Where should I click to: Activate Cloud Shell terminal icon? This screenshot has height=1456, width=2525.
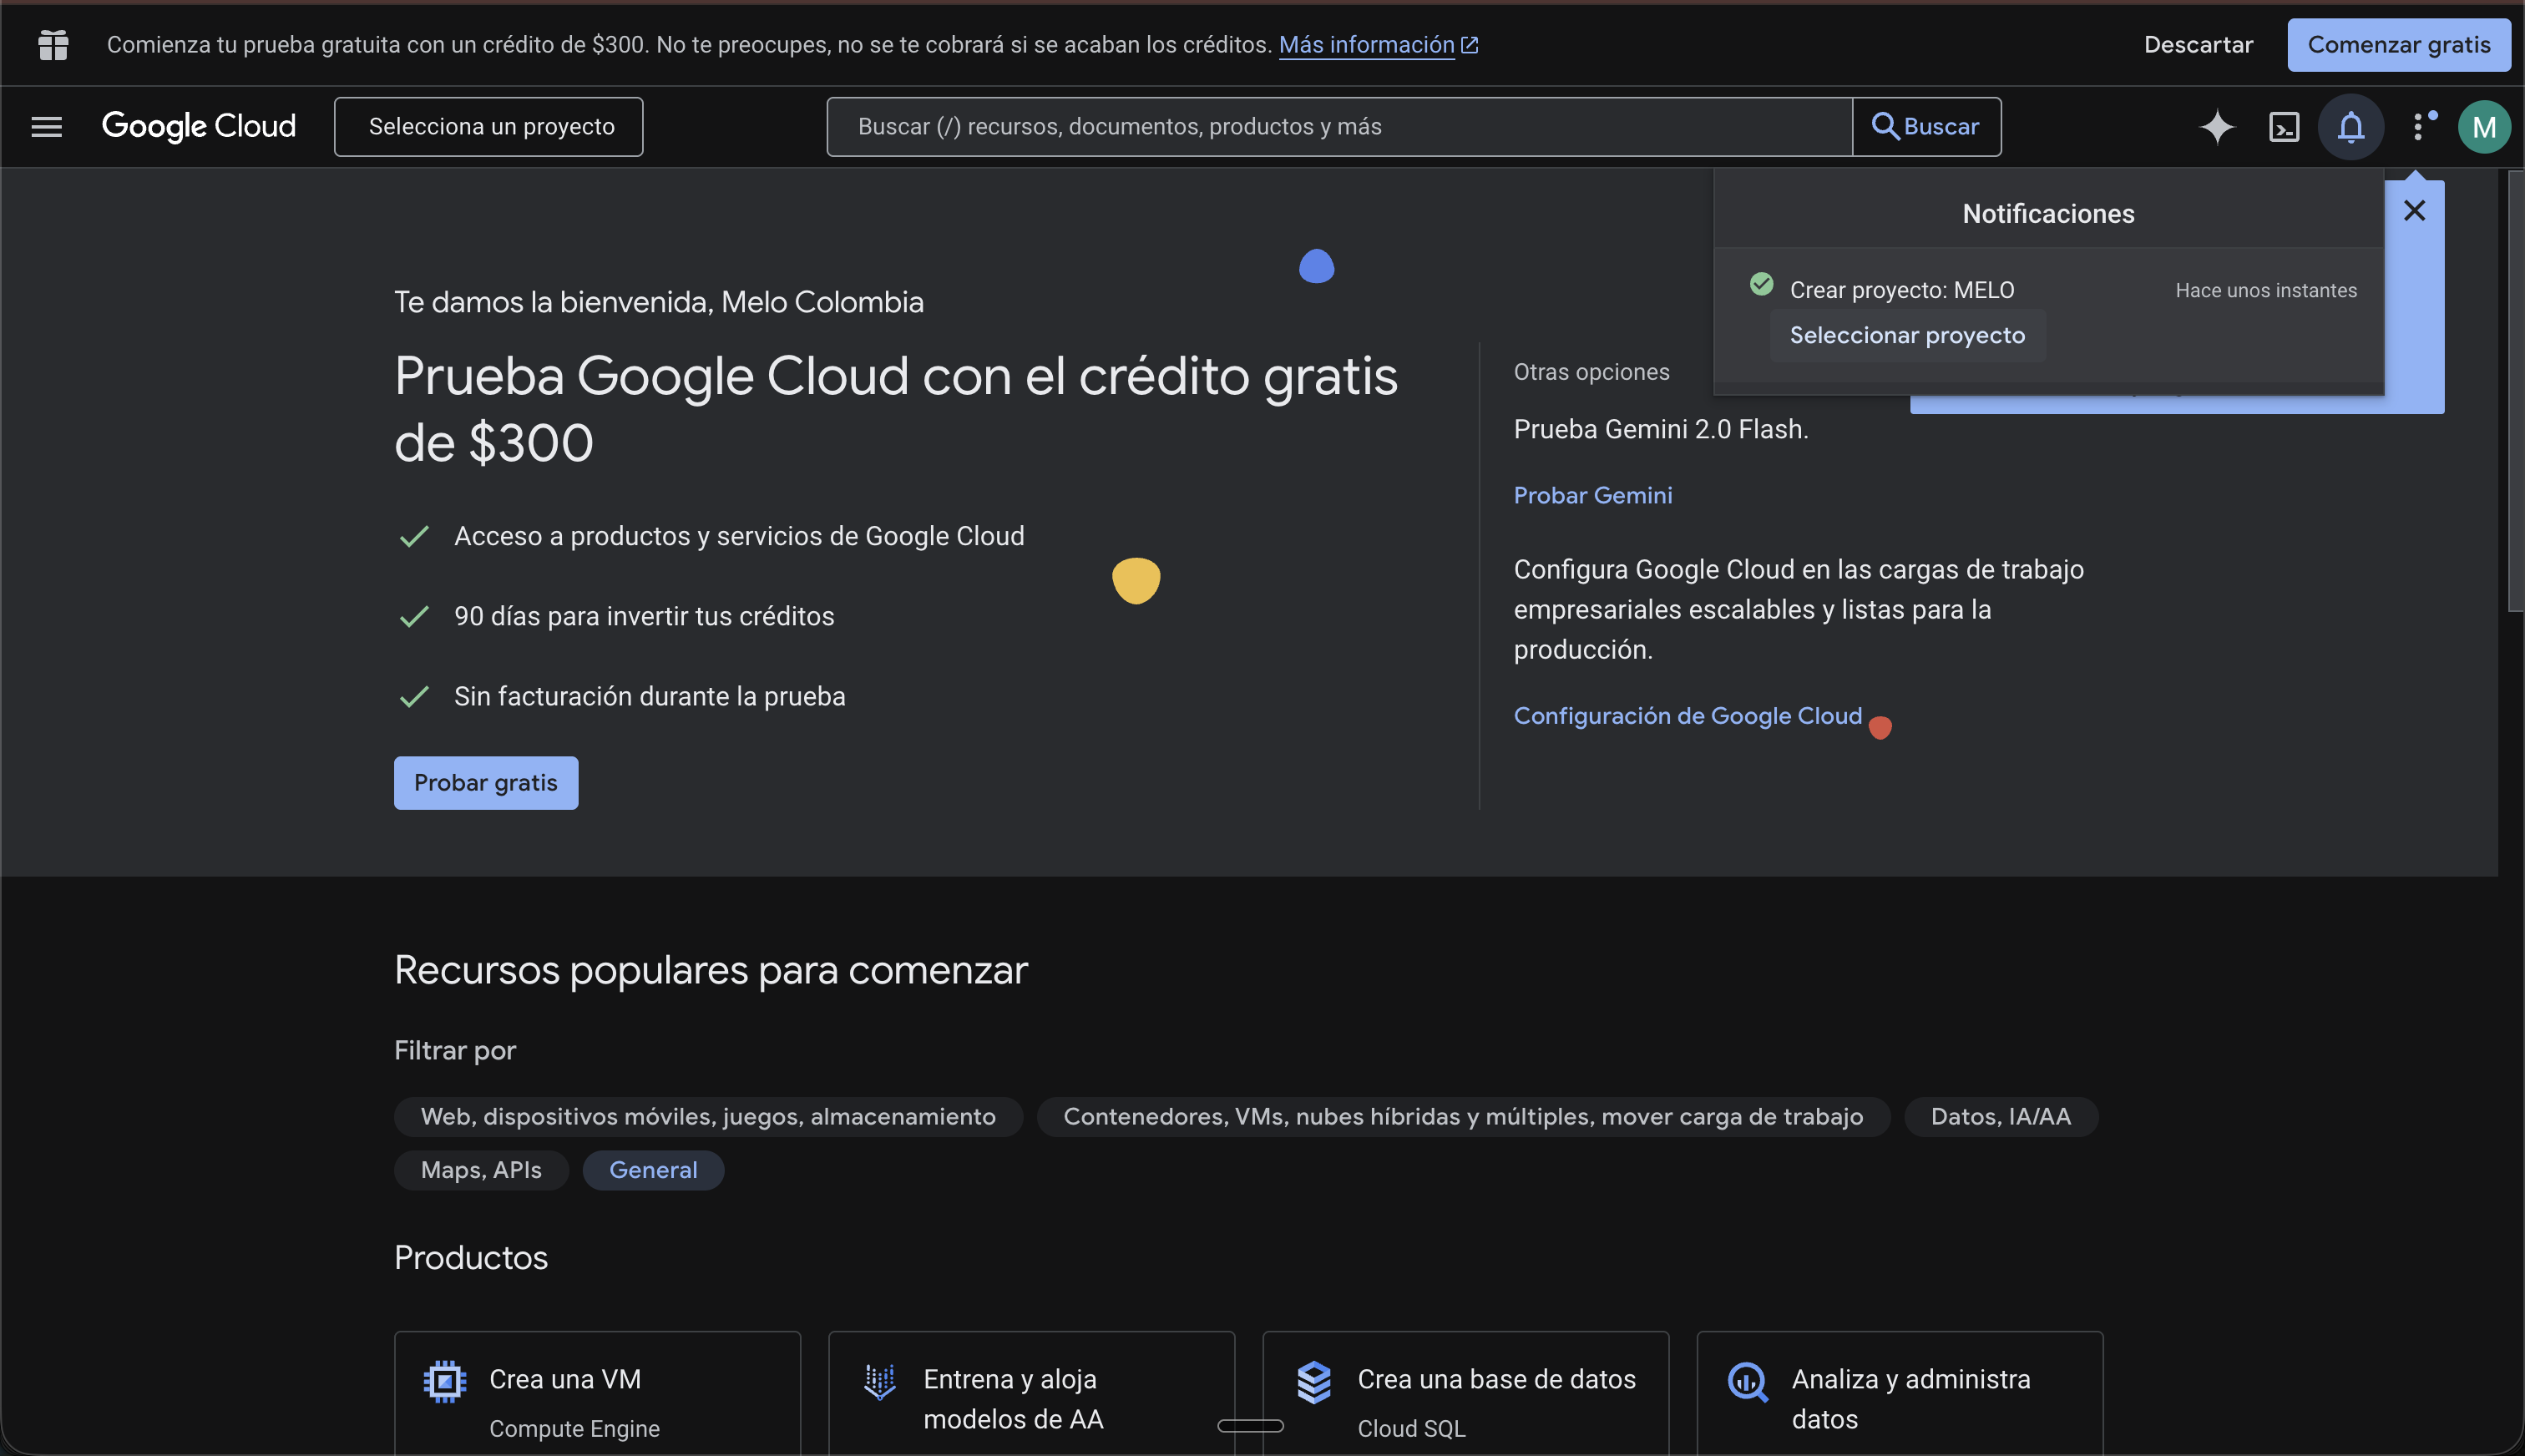[2284, 126]
